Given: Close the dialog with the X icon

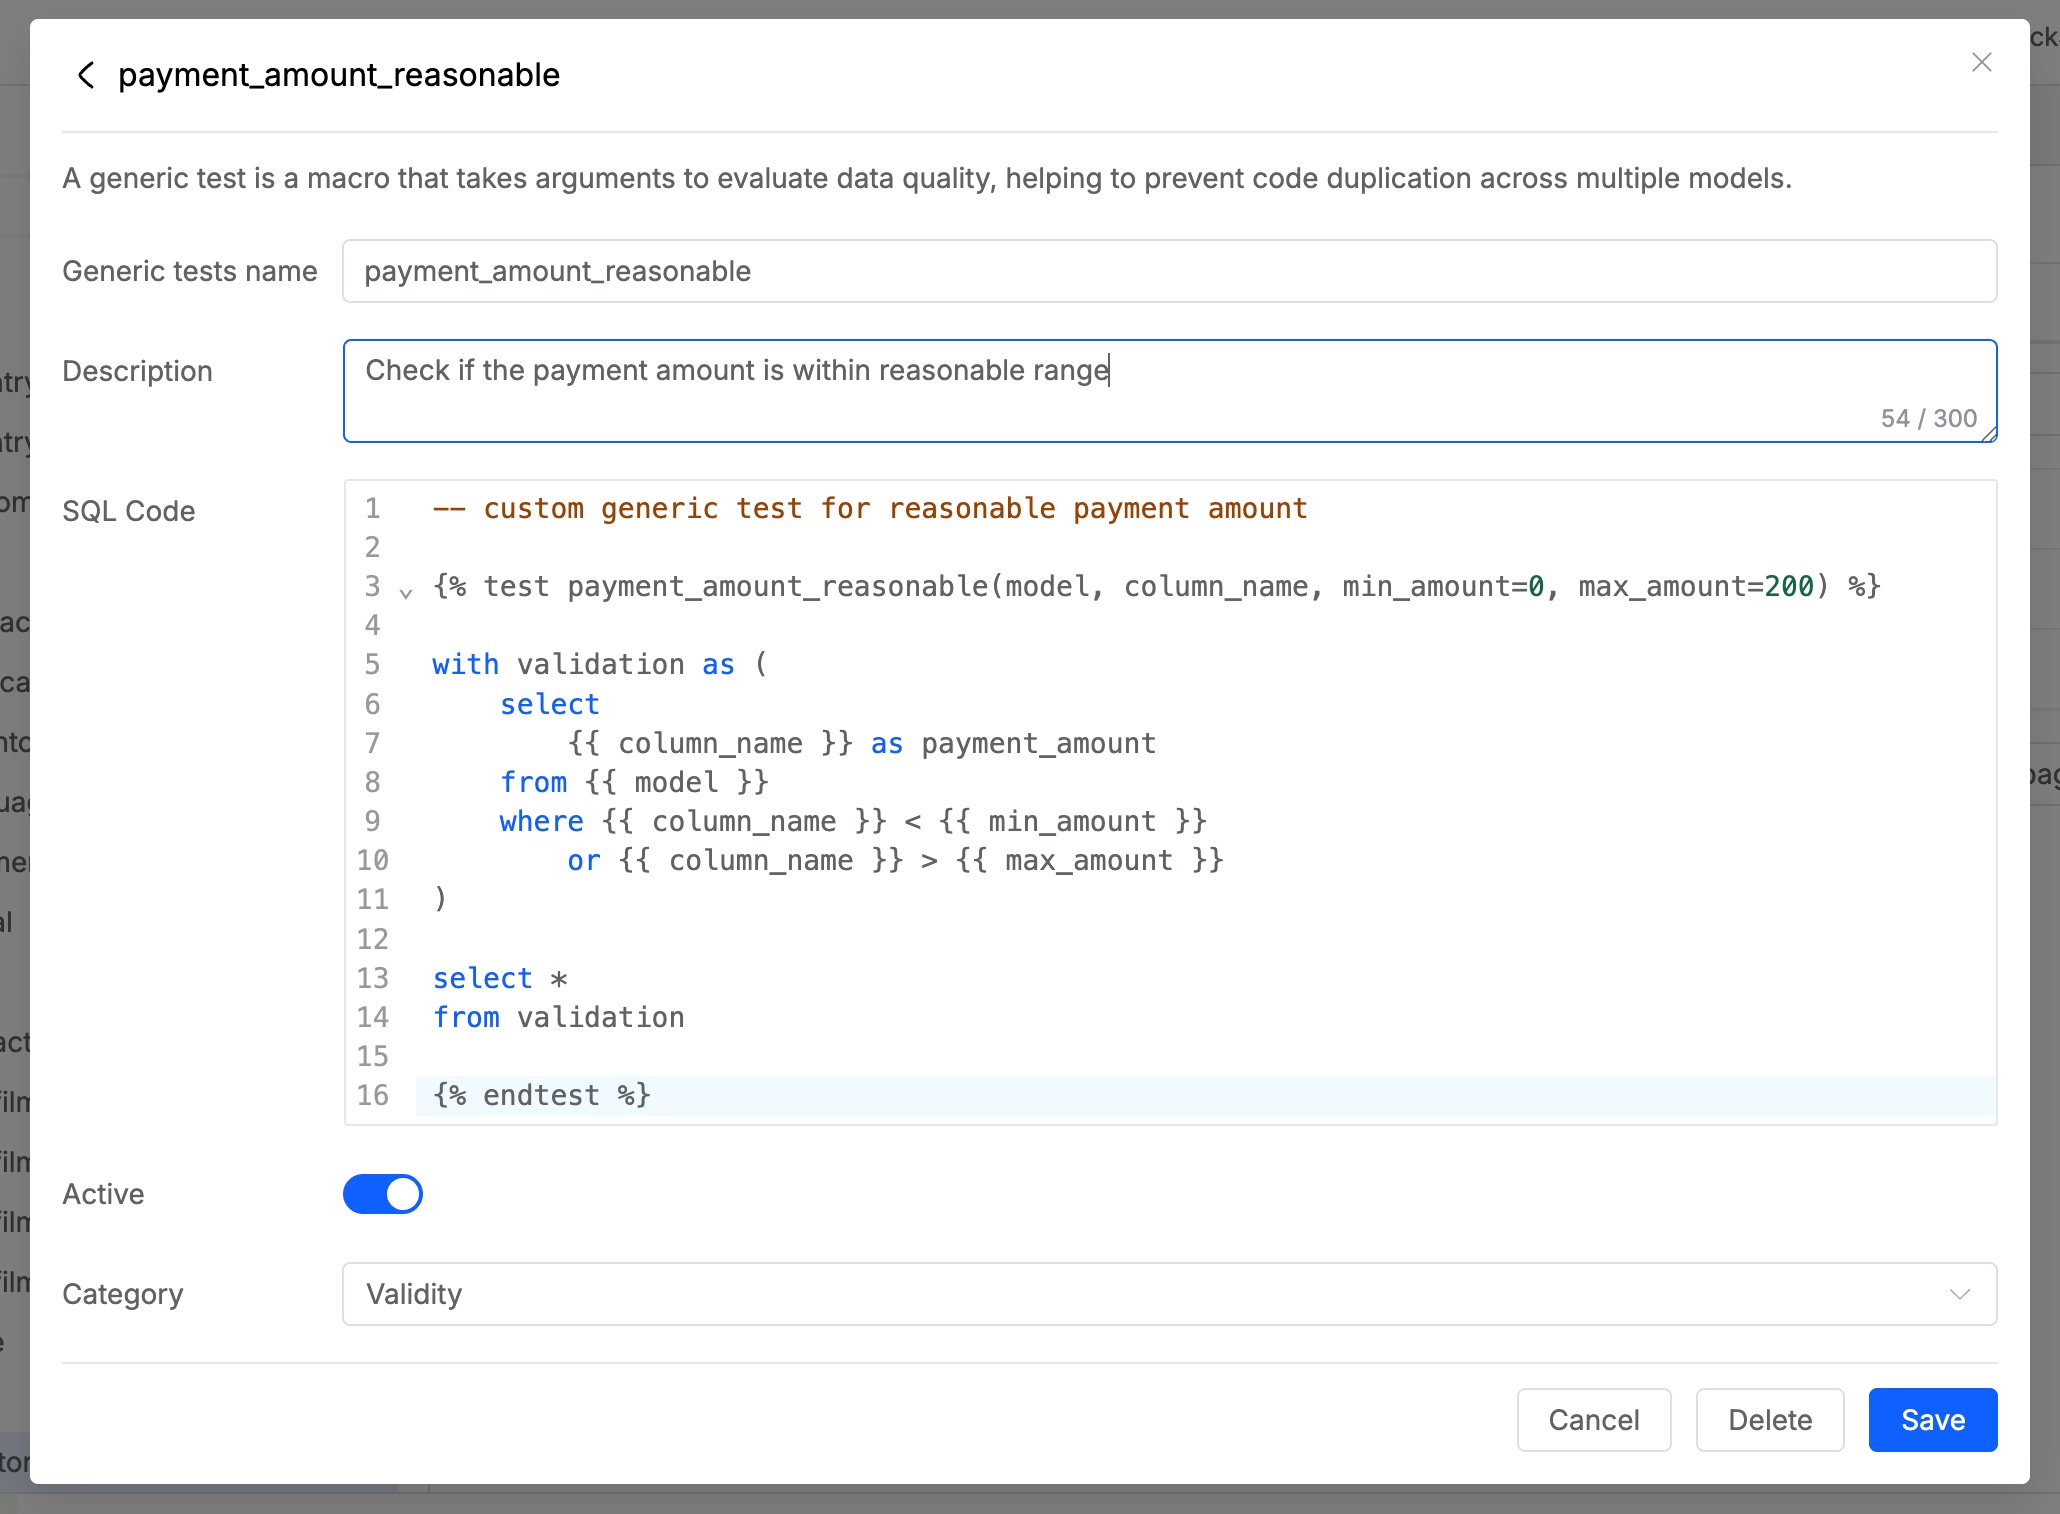Looking at the screenshot, I should pyautogui.click(x=1981, y=62).
